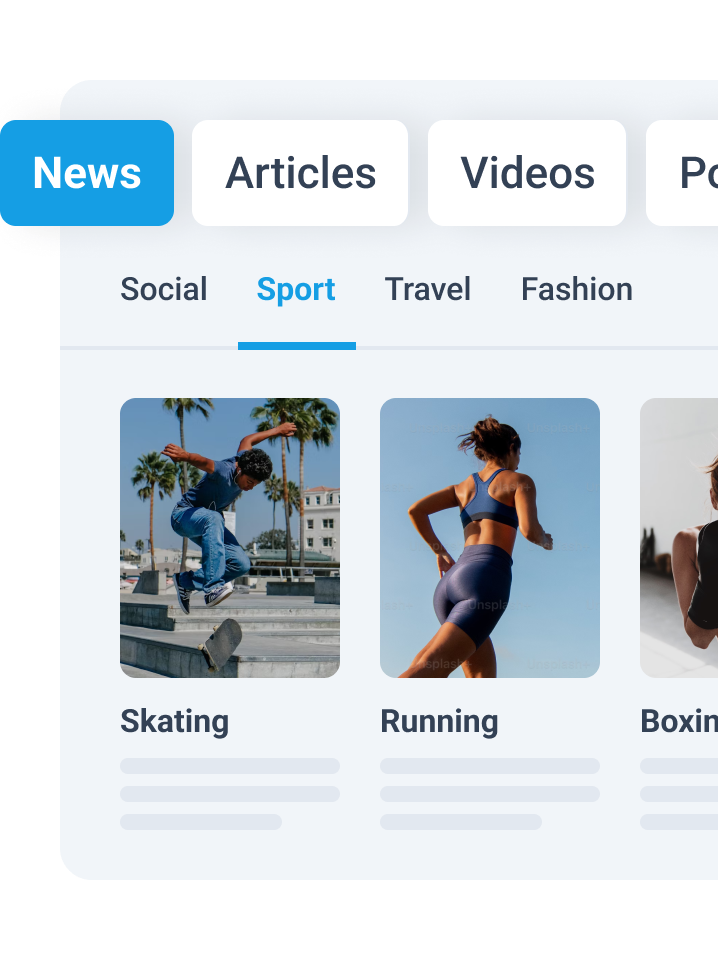The height and width of the screenshot is (960, 718).
Task: Select the Sport sub-tab
Action: (296, 290)
